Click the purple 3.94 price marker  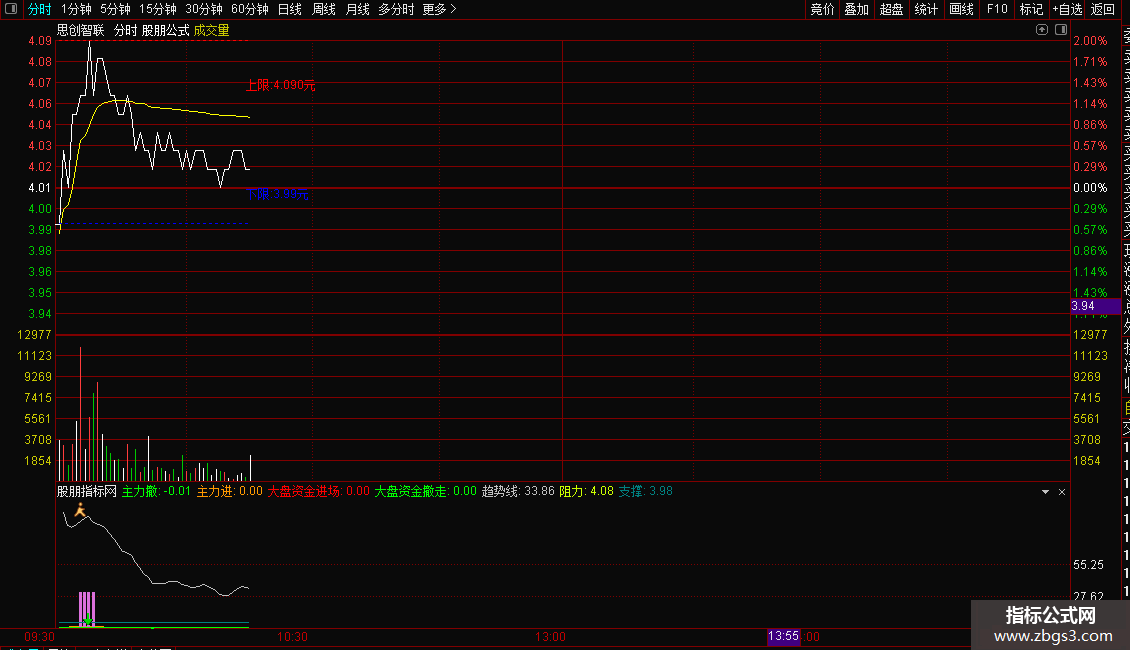point(1095,306)
